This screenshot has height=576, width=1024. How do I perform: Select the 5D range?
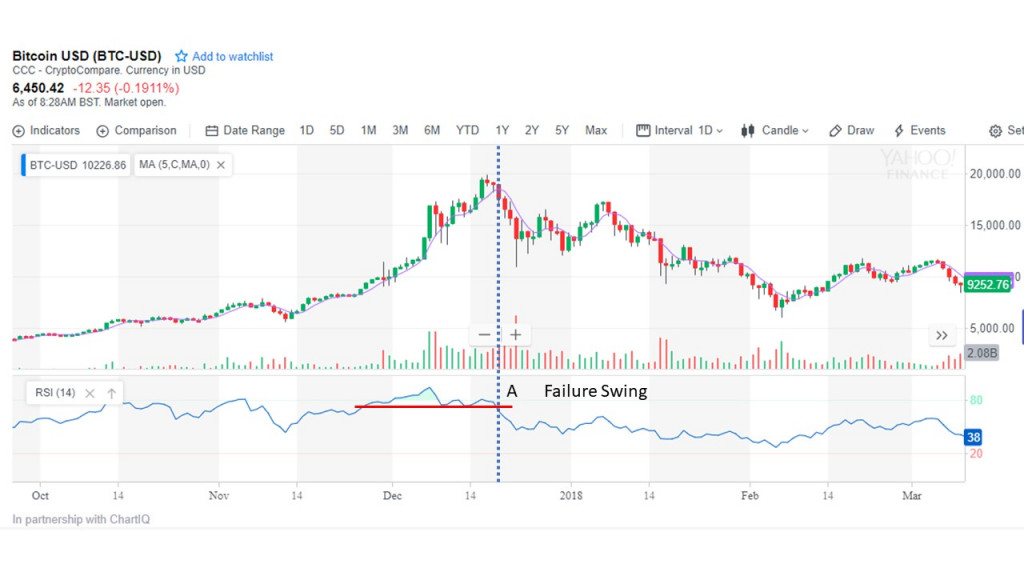click(x=336, y=131)
